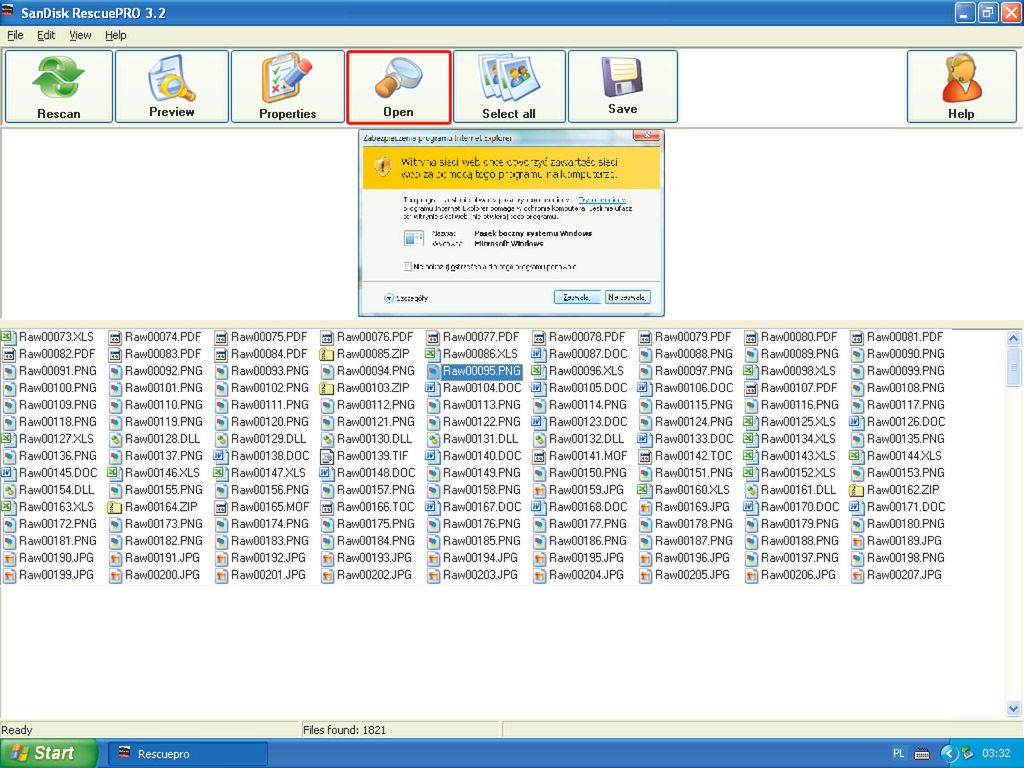Viewport: 1024px width, 768px height.
Task: Open the Help menu in menu bar
Action: [116, 35]
